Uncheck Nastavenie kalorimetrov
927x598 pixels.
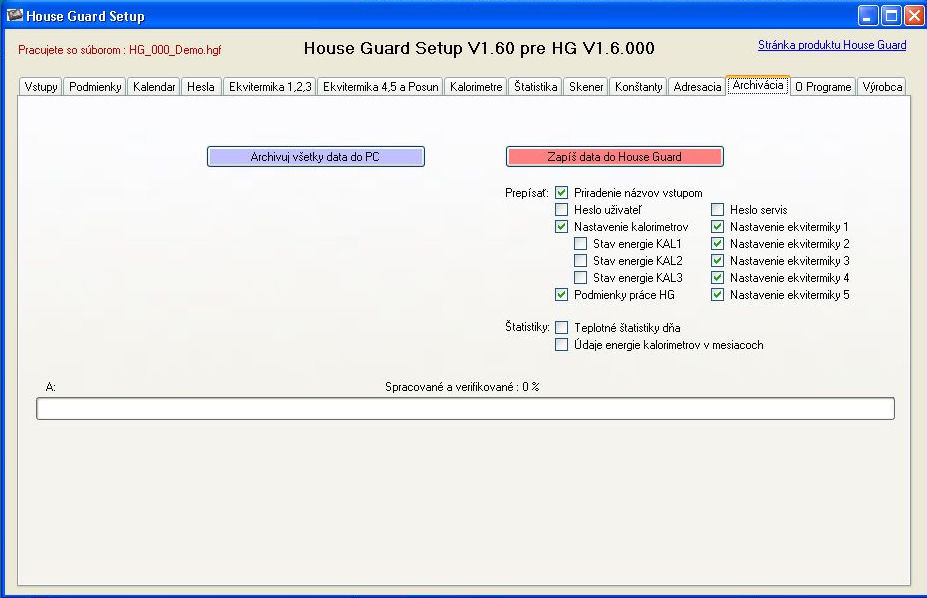coord(562,227)
